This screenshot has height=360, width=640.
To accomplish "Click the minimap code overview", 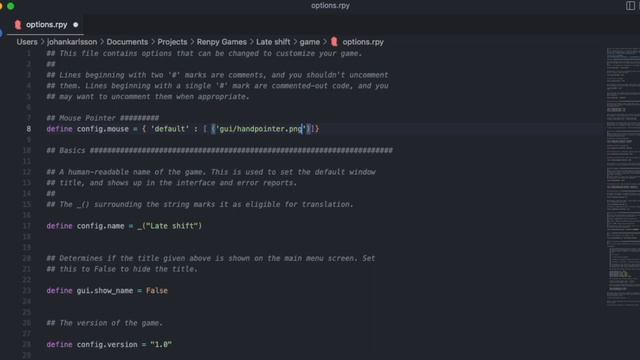I will [x=623, y=176].
